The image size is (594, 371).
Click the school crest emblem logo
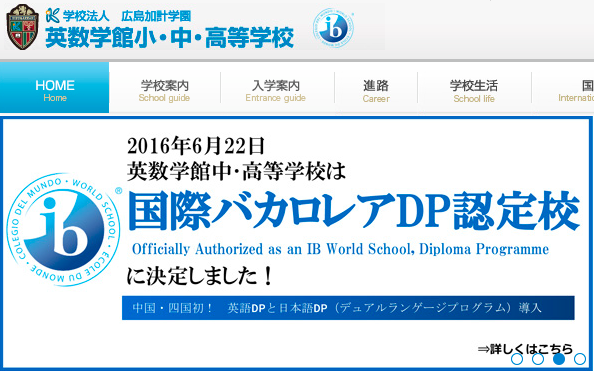tap(22, 27)
